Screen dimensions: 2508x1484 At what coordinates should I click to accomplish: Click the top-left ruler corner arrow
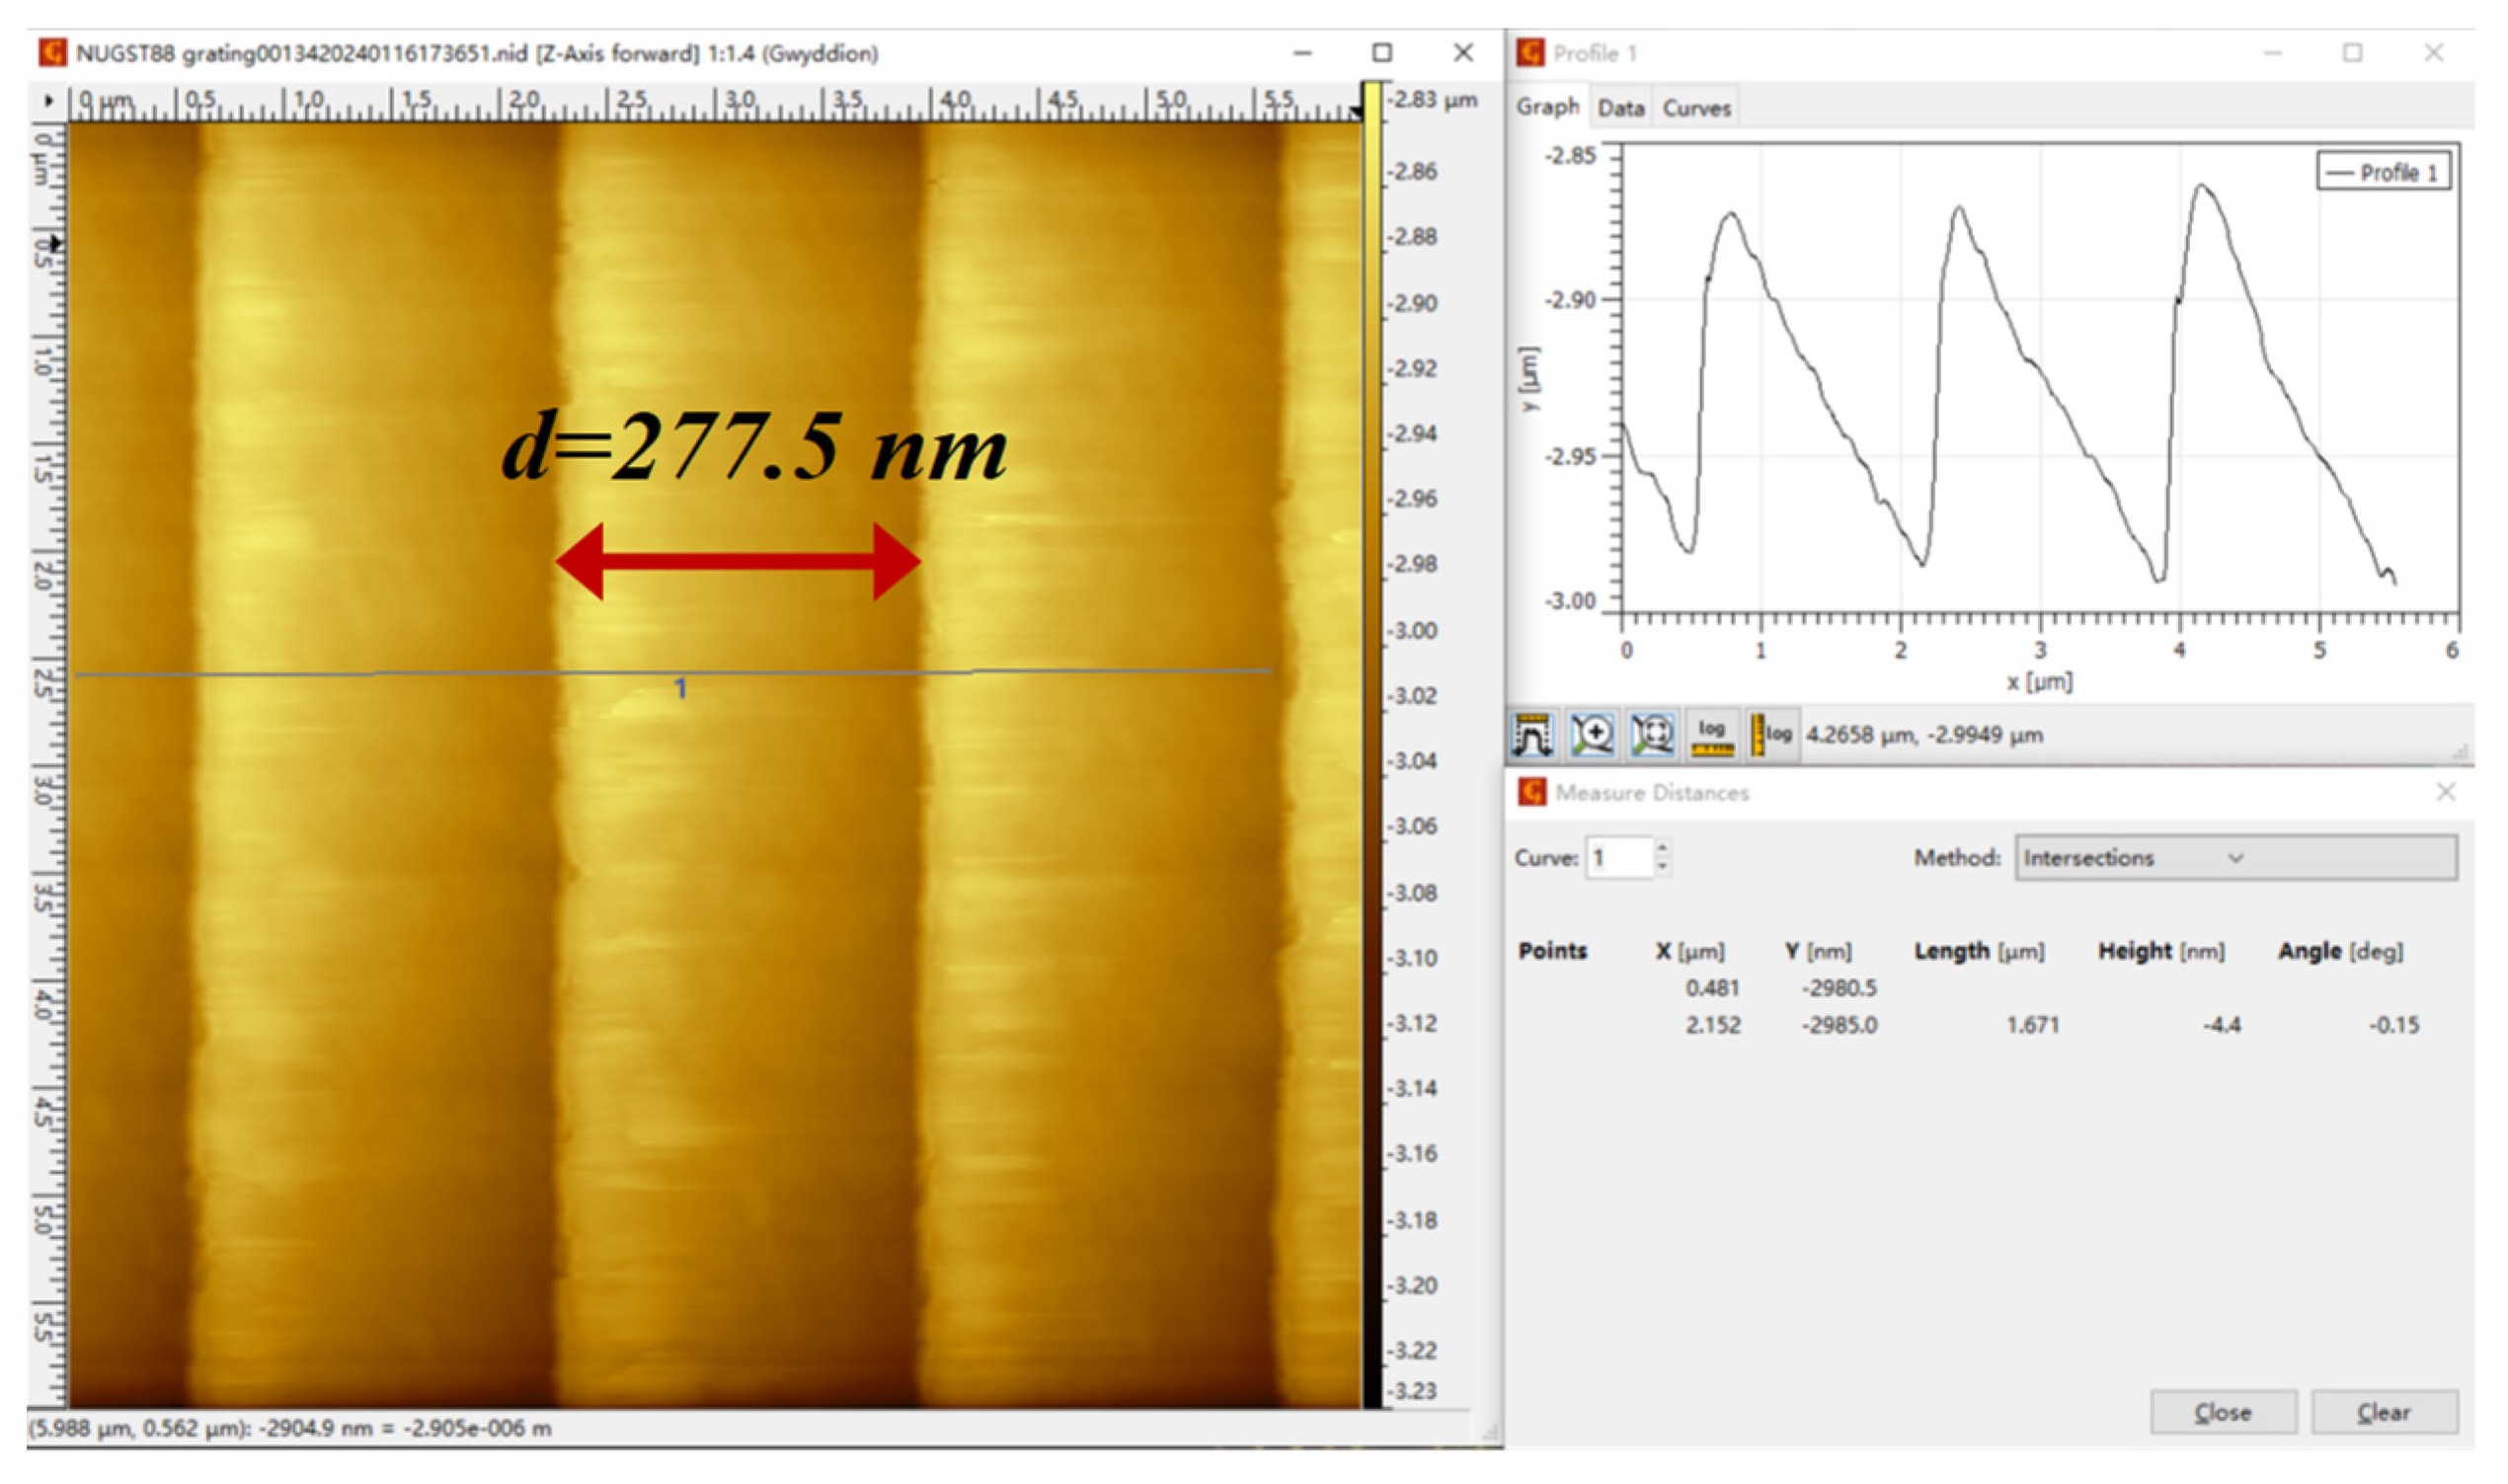tap(48, 101)
